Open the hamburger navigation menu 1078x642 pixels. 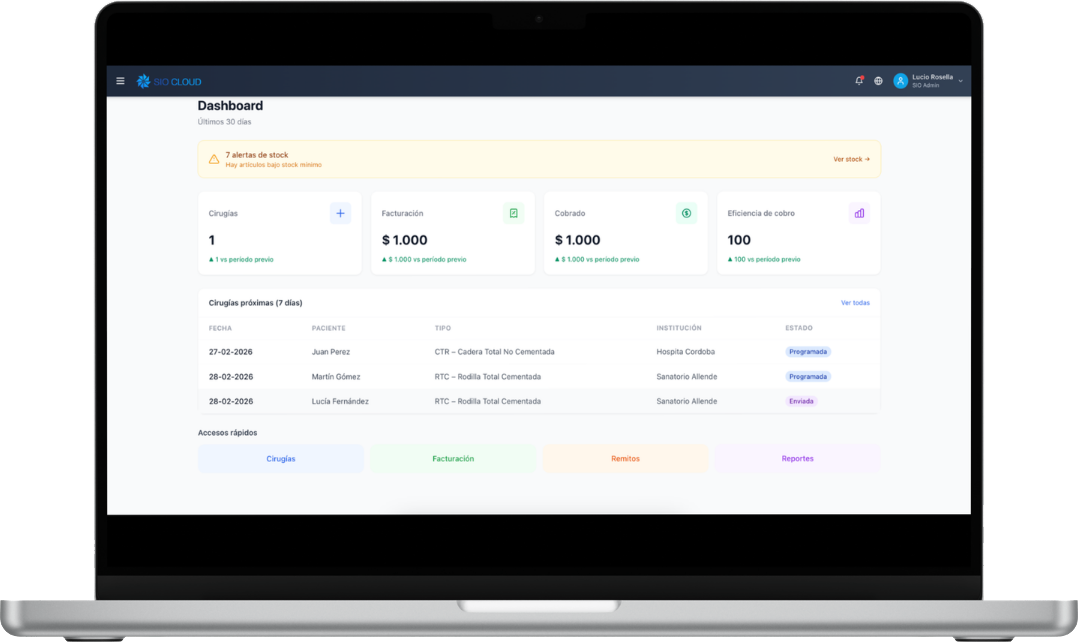(x=120, y=81)
